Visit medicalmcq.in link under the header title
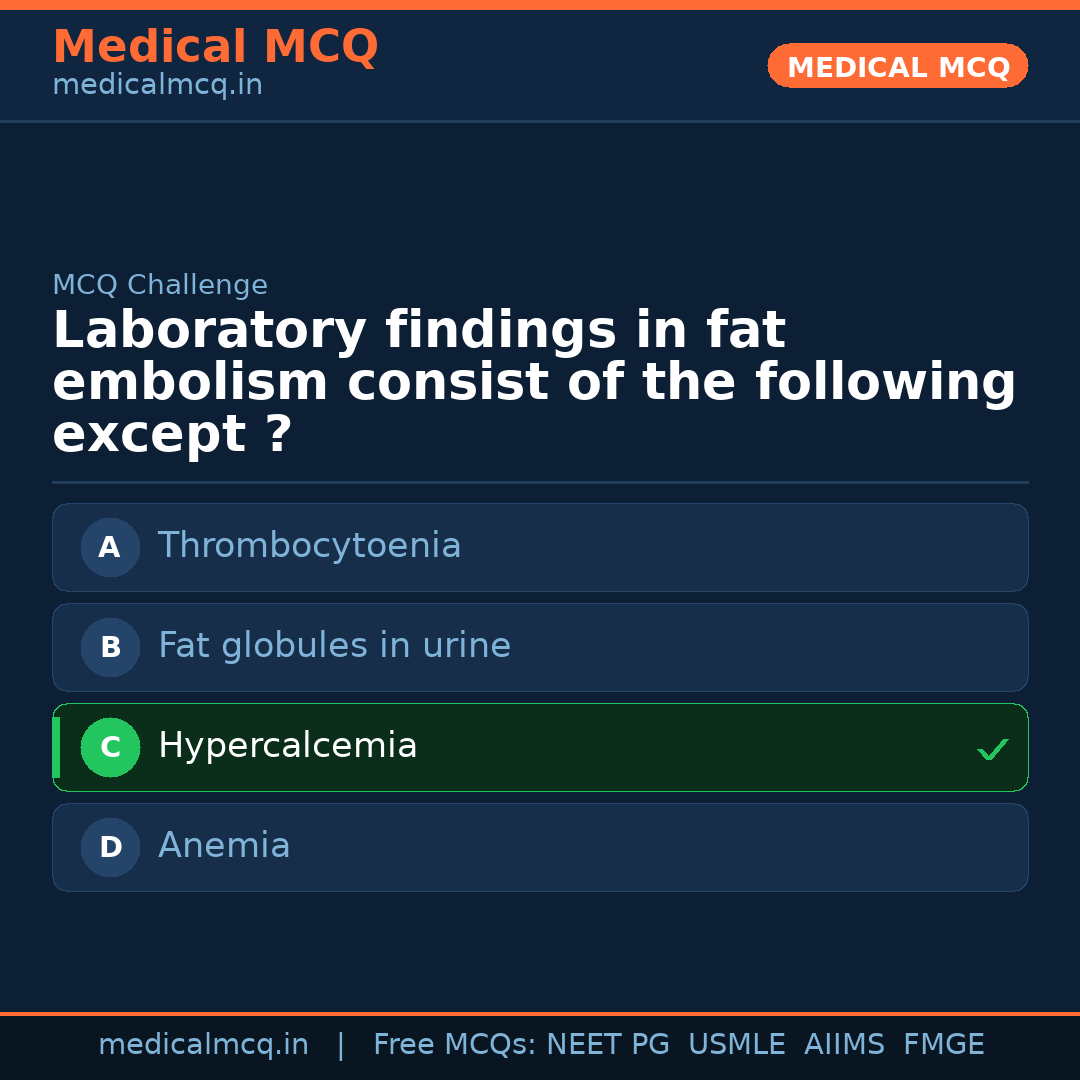1080x1080 pixels. (157, 85)
